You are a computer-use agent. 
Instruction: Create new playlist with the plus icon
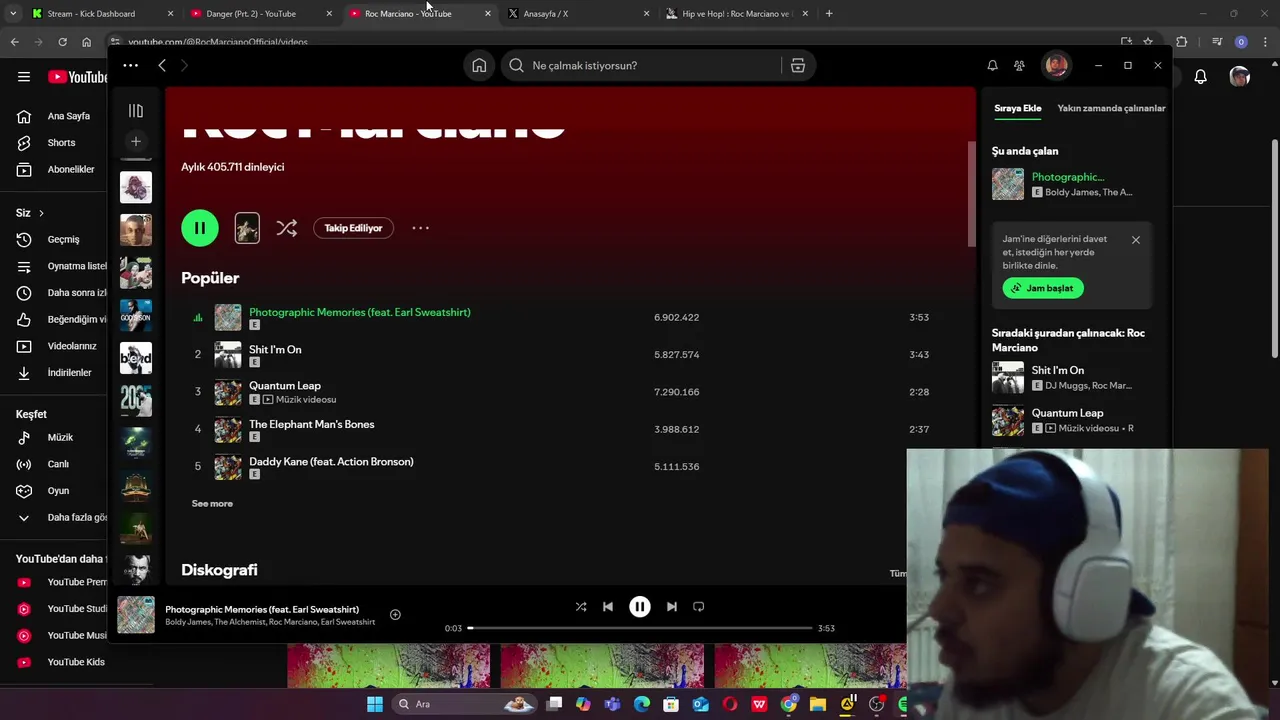[x=136, y=141]
